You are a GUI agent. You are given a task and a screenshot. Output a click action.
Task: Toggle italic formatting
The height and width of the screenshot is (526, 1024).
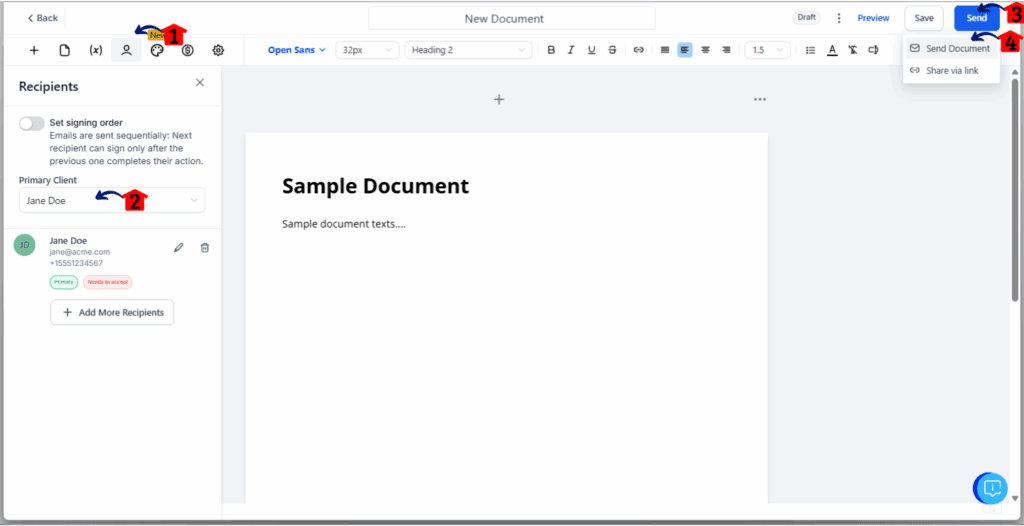tap(571, 50)
